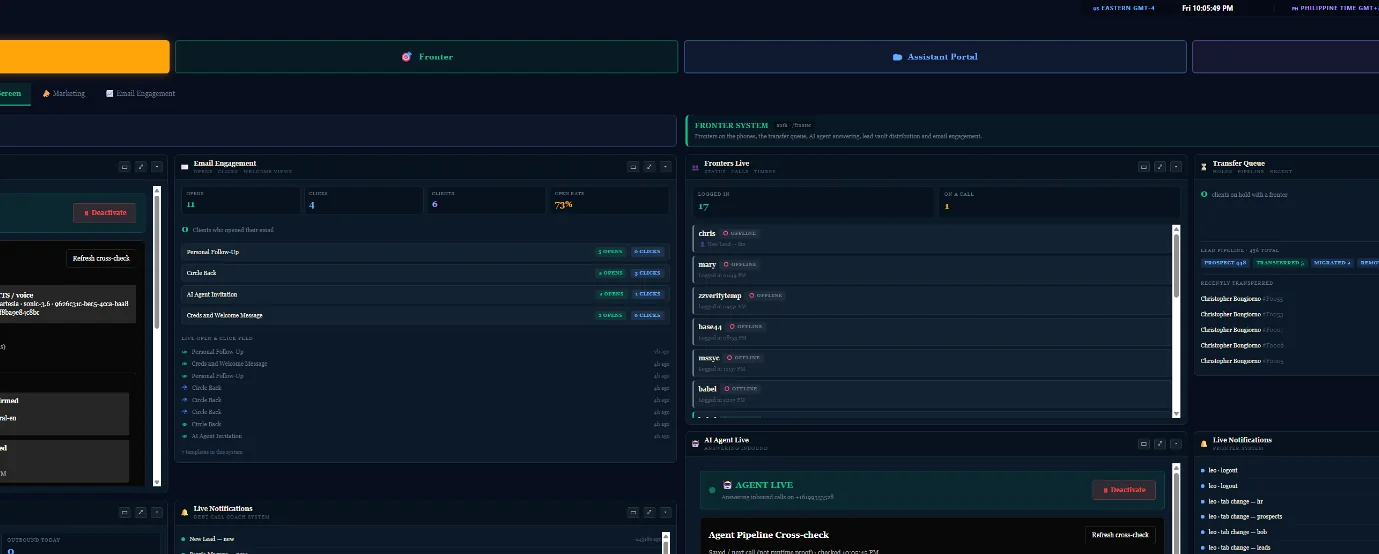The height and width of the screenshot is (554, 1379).
Task: Select fronter mary in Fronters Live
Action: pos(932,269)
